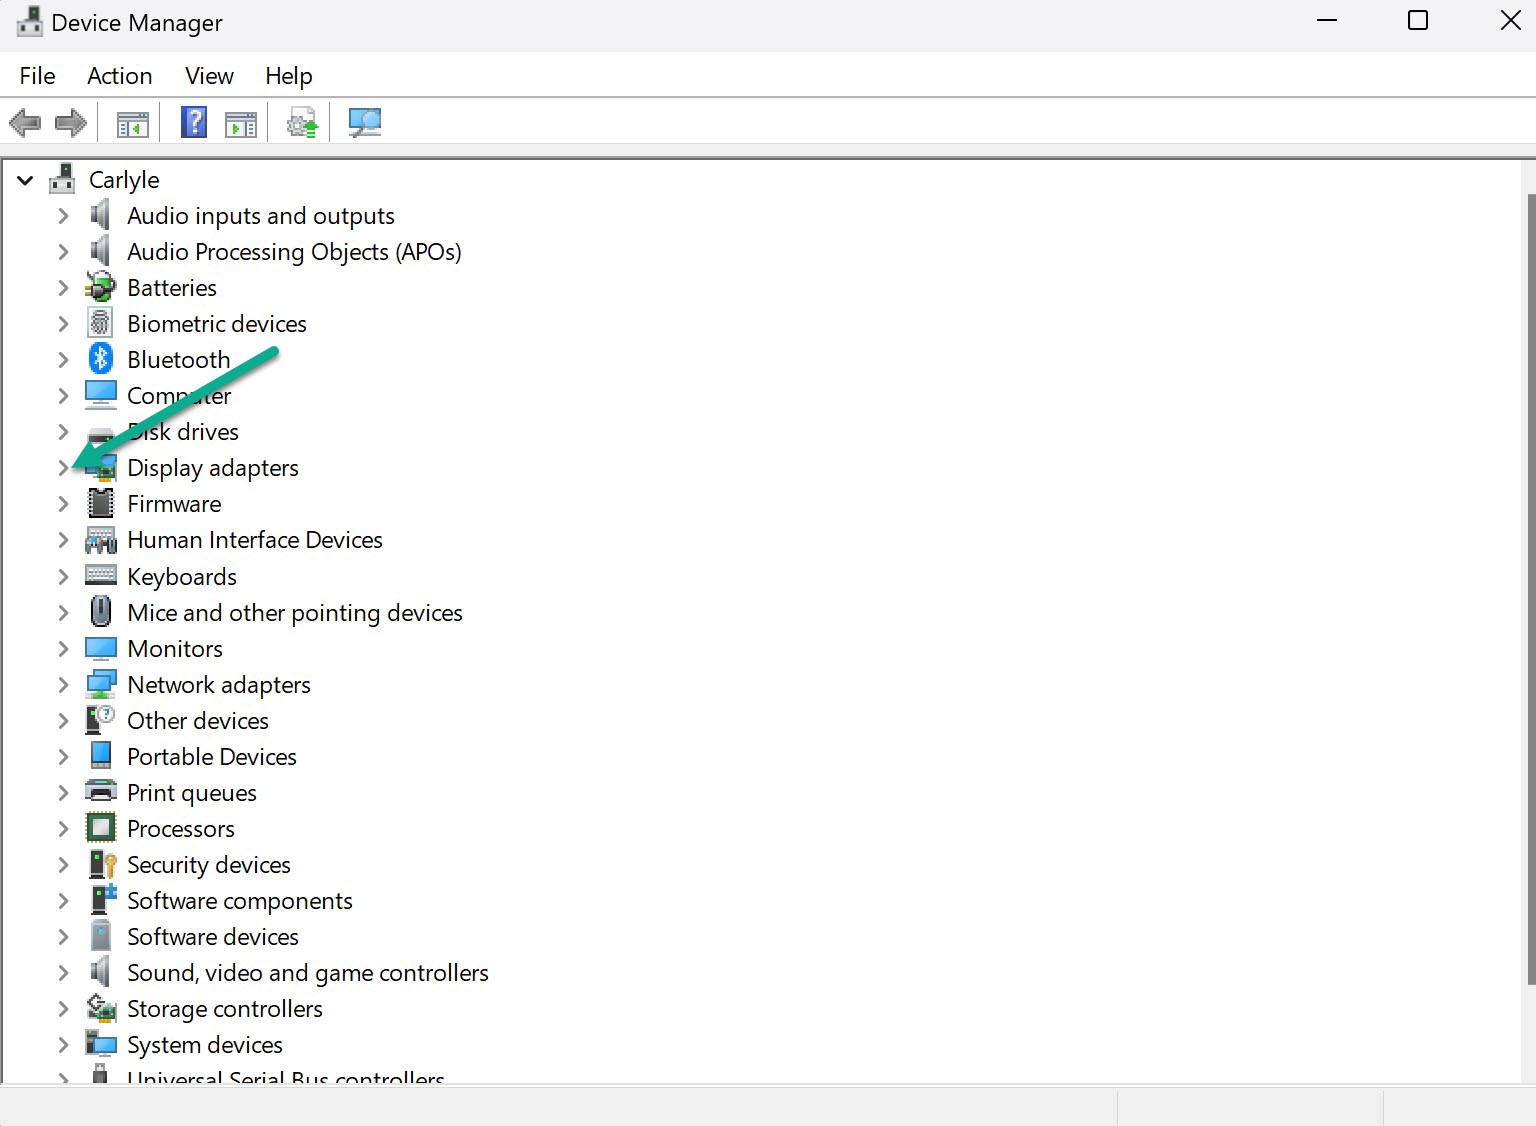This screenshot has height=1126, width=1536.
Task: Select Sound, video and game controllers
Action: pyautogui.click(x=307, y=973)
